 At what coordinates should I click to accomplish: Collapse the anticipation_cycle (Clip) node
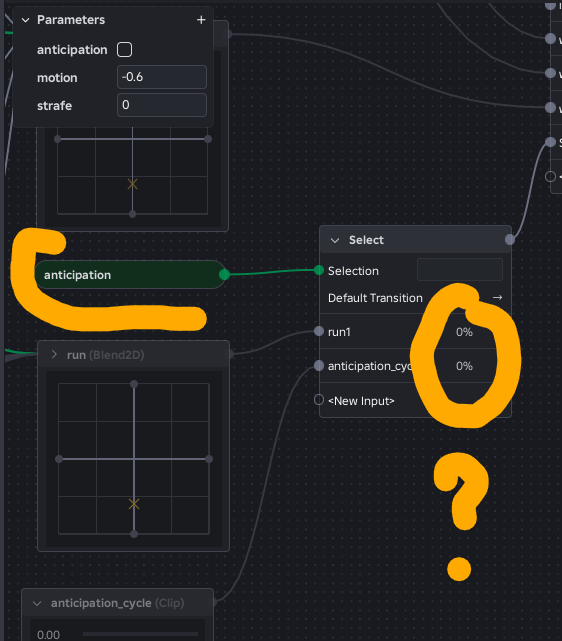37,603
